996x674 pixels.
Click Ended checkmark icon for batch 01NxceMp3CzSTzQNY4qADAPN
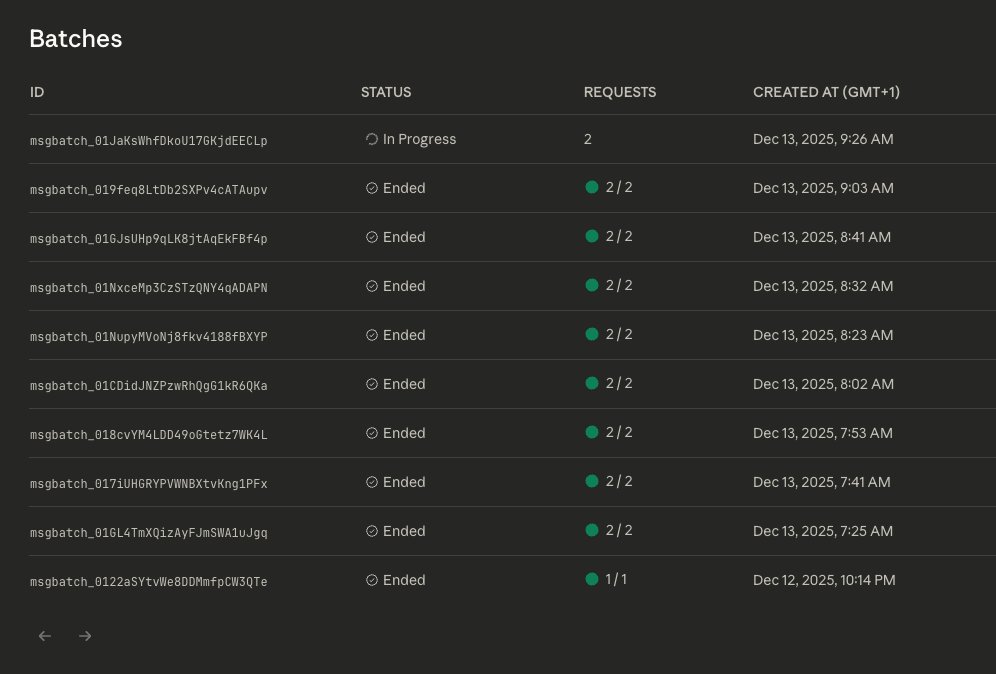(372, 286)
